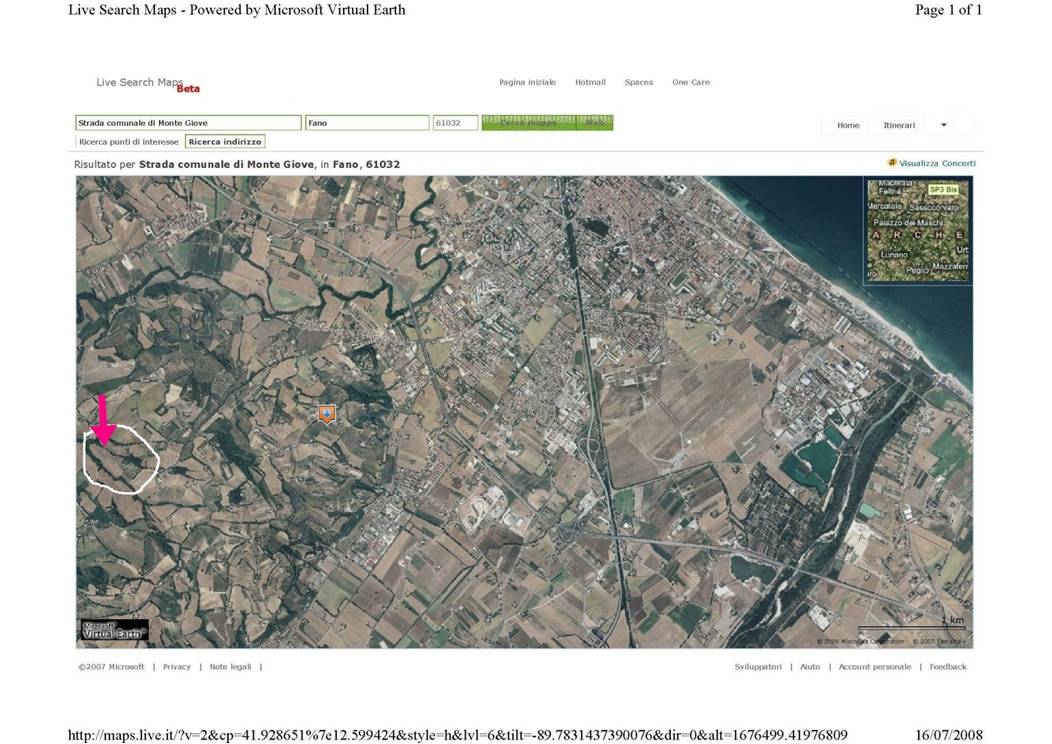Switch to Ricerca punti di interesse tab
Screen dimensions: 1052x744
tap(129, 142)
